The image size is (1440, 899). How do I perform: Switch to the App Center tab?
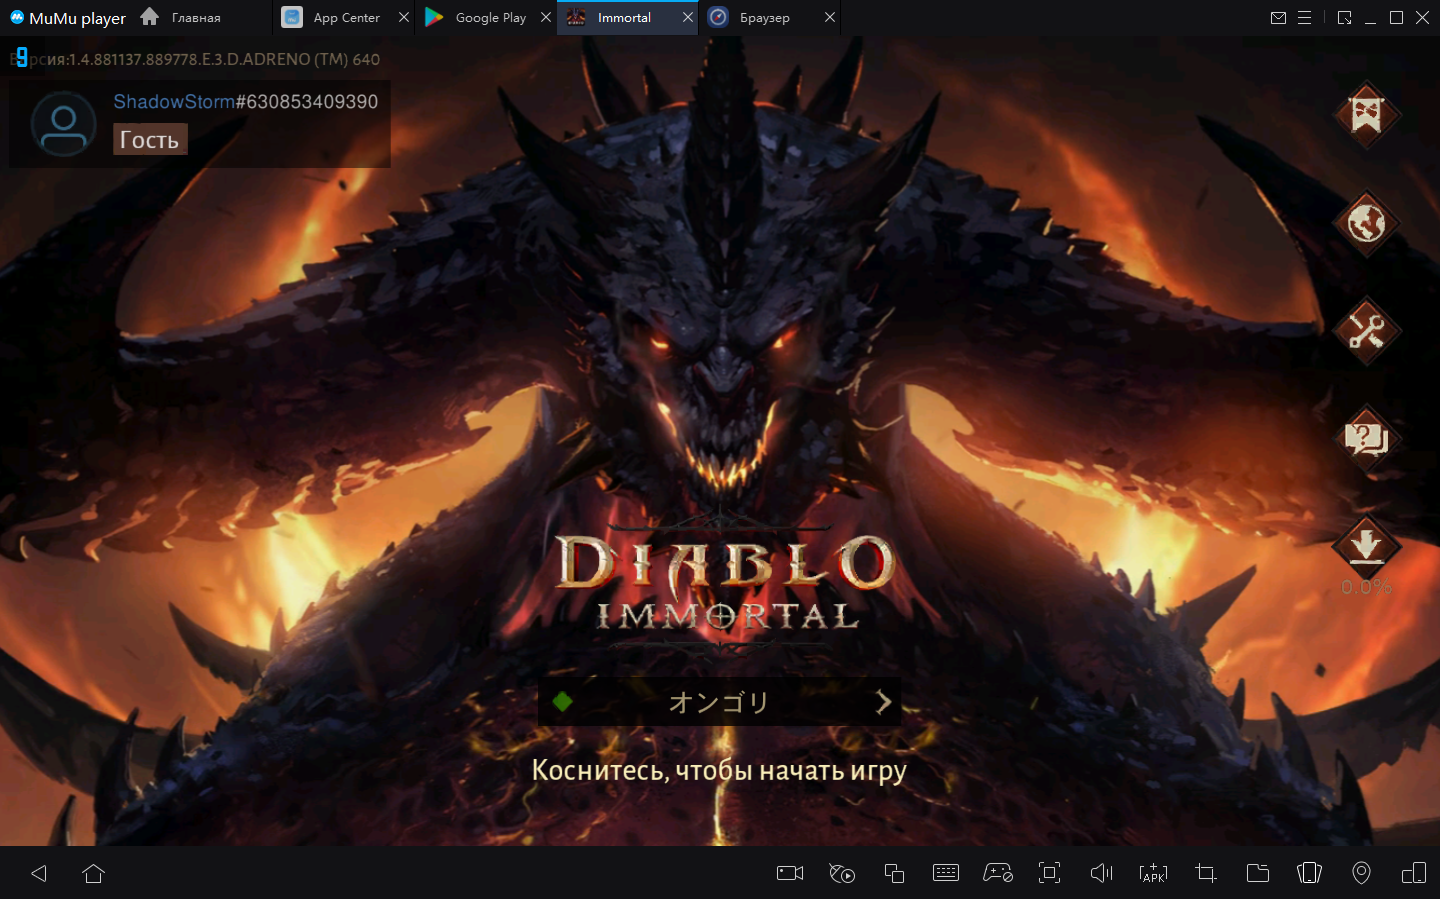(x=345, y=18)
